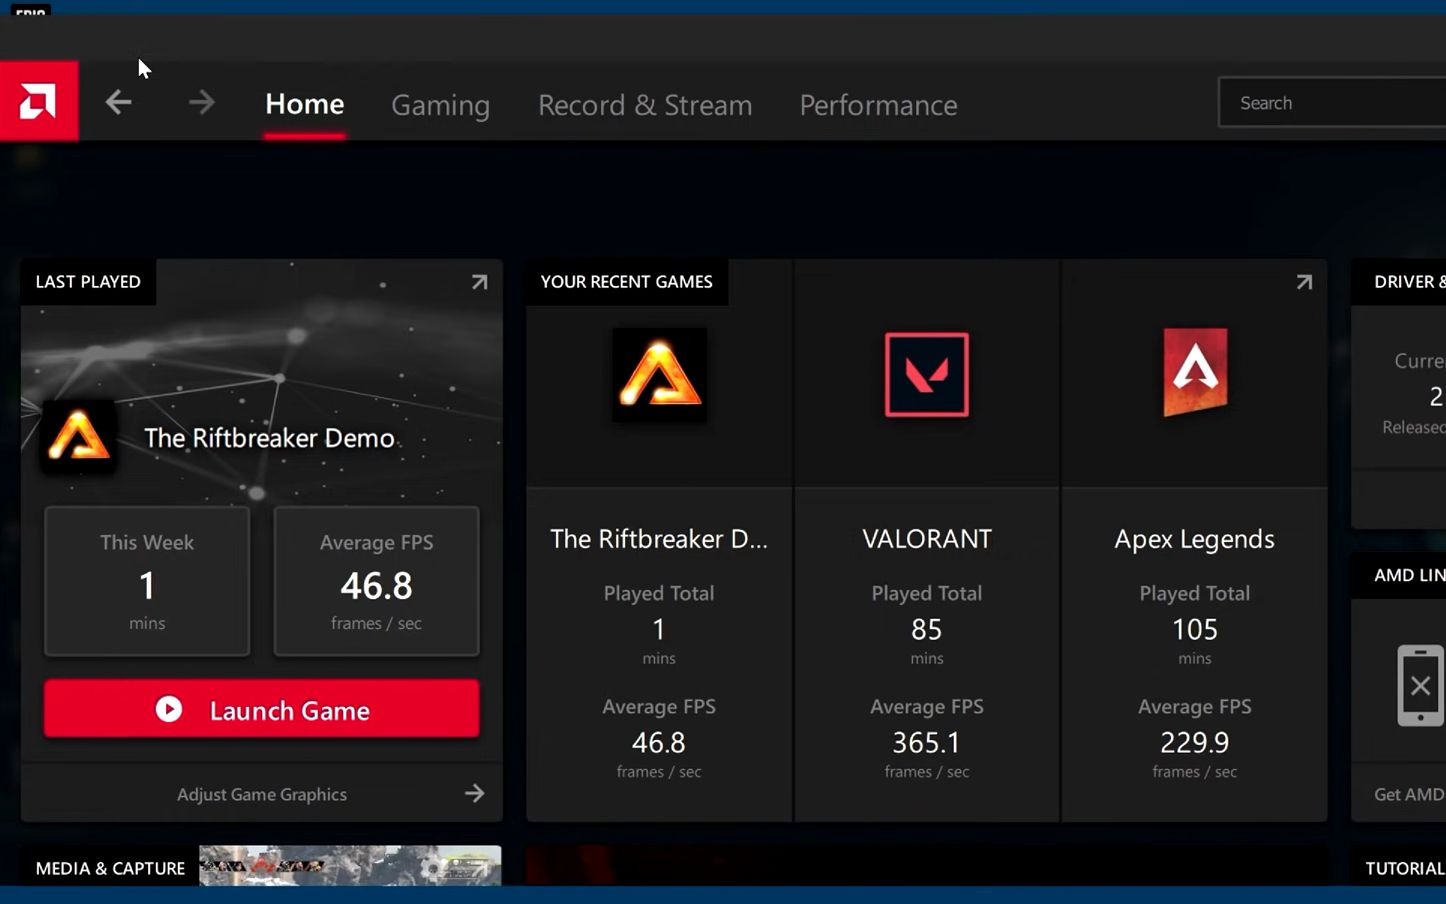
Task: Select the Riftbreaker icon in recent games
Action: point(660,374)
